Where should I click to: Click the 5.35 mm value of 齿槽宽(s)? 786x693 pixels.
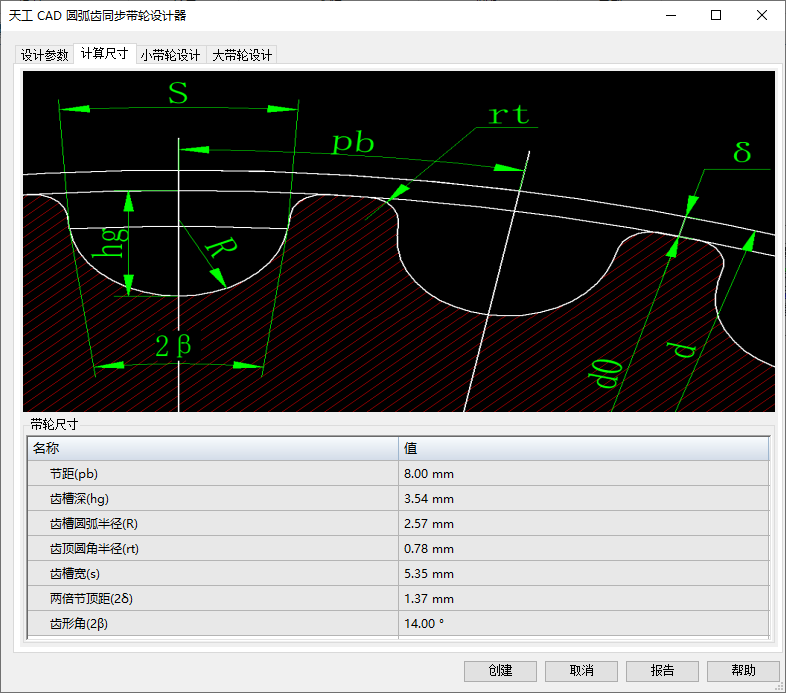pos(429,574)
